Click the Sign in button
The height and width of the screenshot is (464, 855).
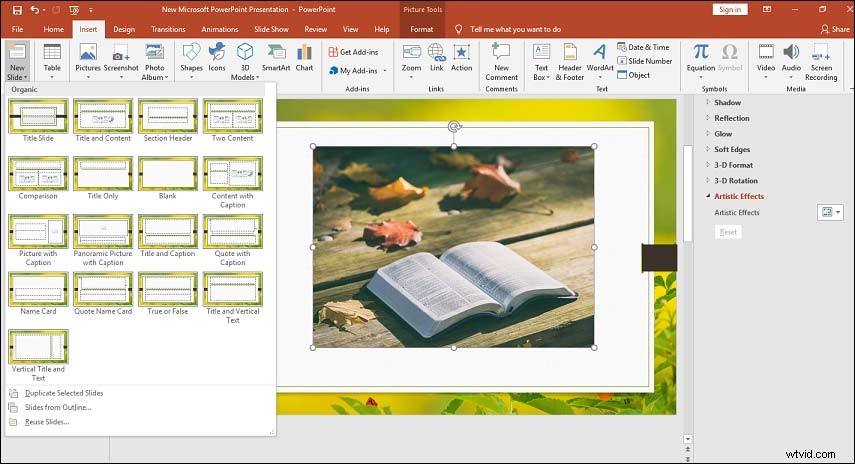[730, 9]
